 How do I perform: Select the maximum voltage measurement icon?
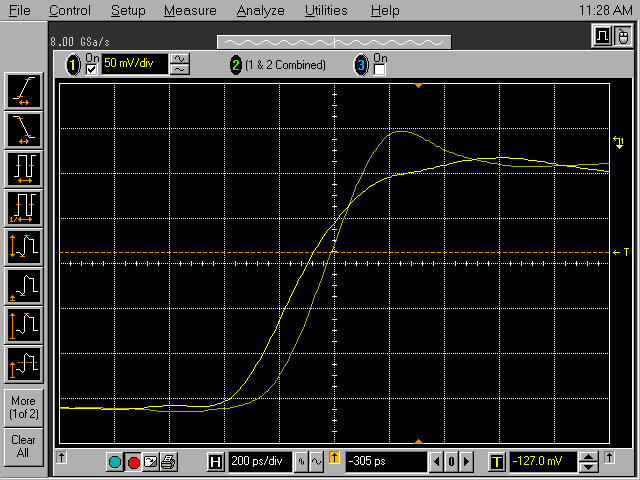[24, 325]
